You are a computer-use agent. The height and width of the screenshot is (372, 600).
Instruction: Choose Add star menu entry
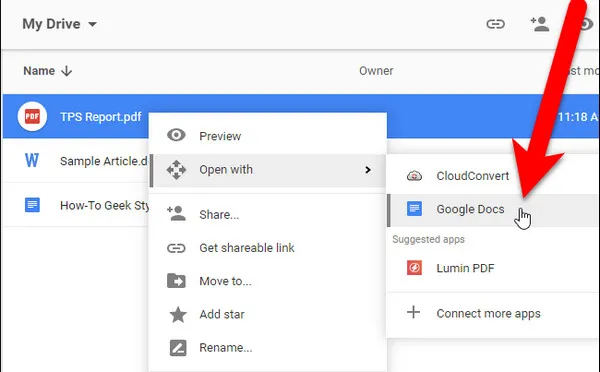tap(267, 314)
